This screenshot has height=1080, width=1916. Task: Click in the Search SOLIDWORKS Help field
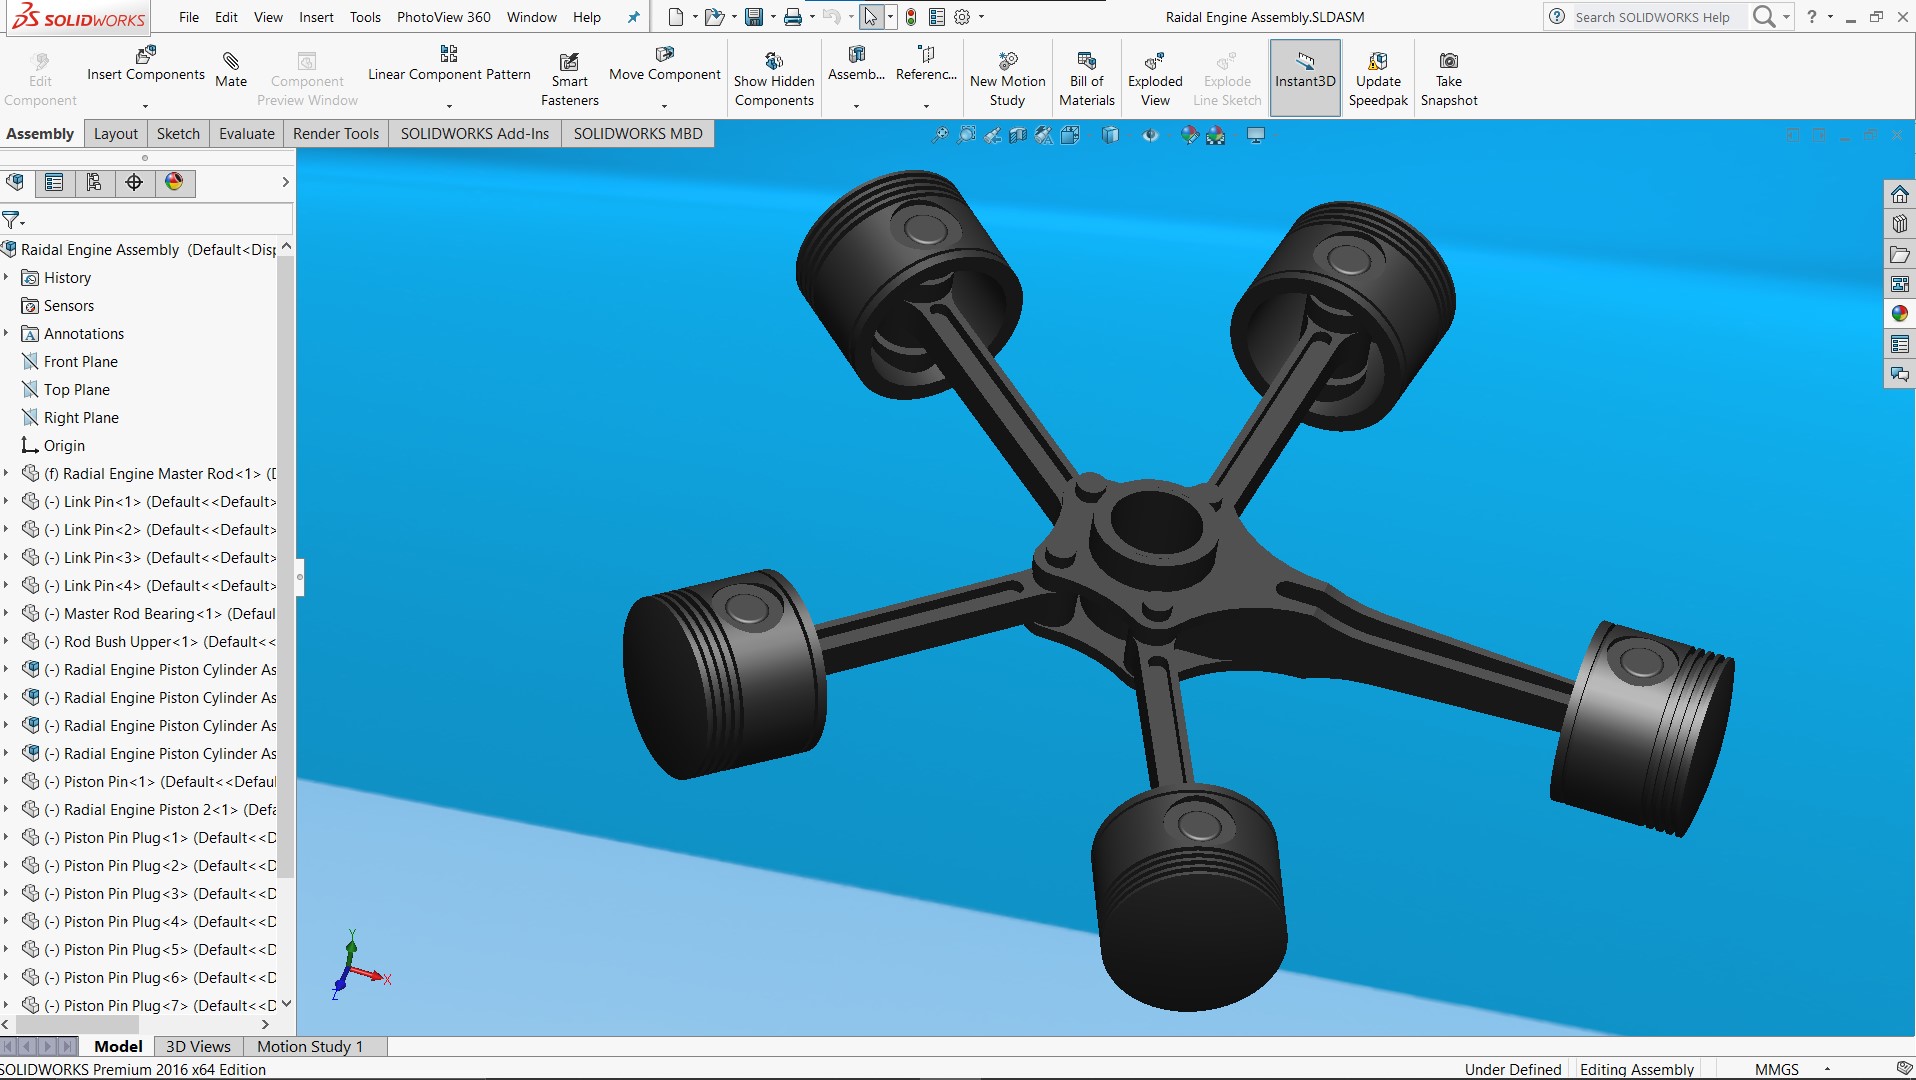[1658, 17]
